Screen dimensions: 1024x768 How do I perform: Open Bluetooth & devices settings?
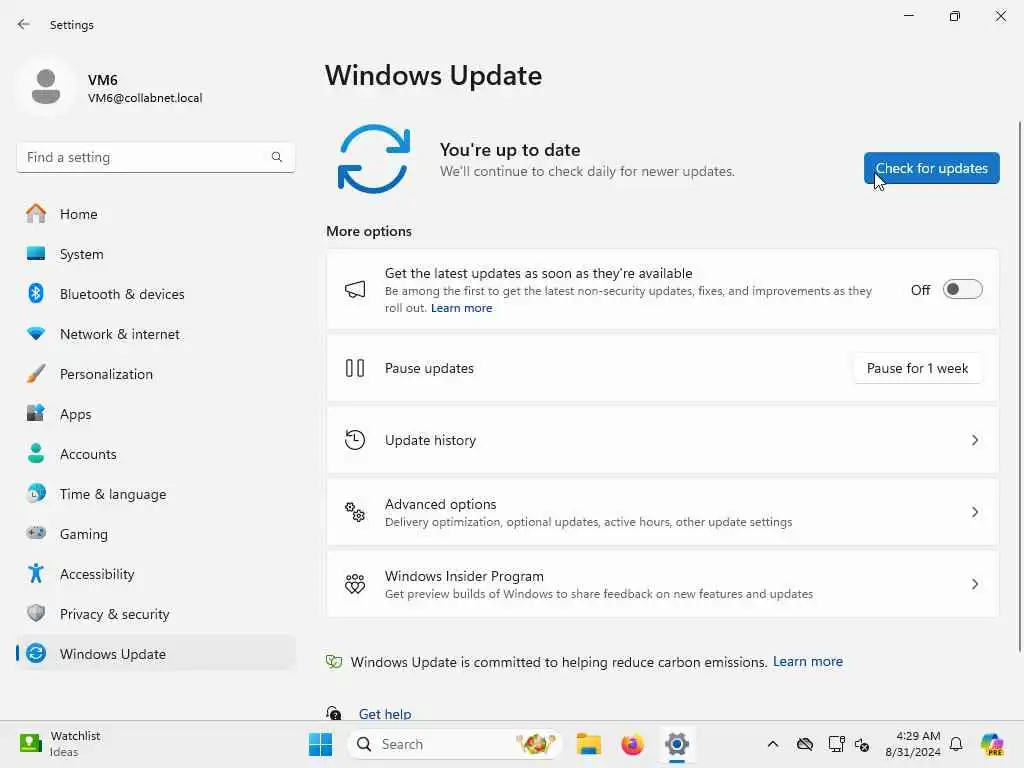155,294
